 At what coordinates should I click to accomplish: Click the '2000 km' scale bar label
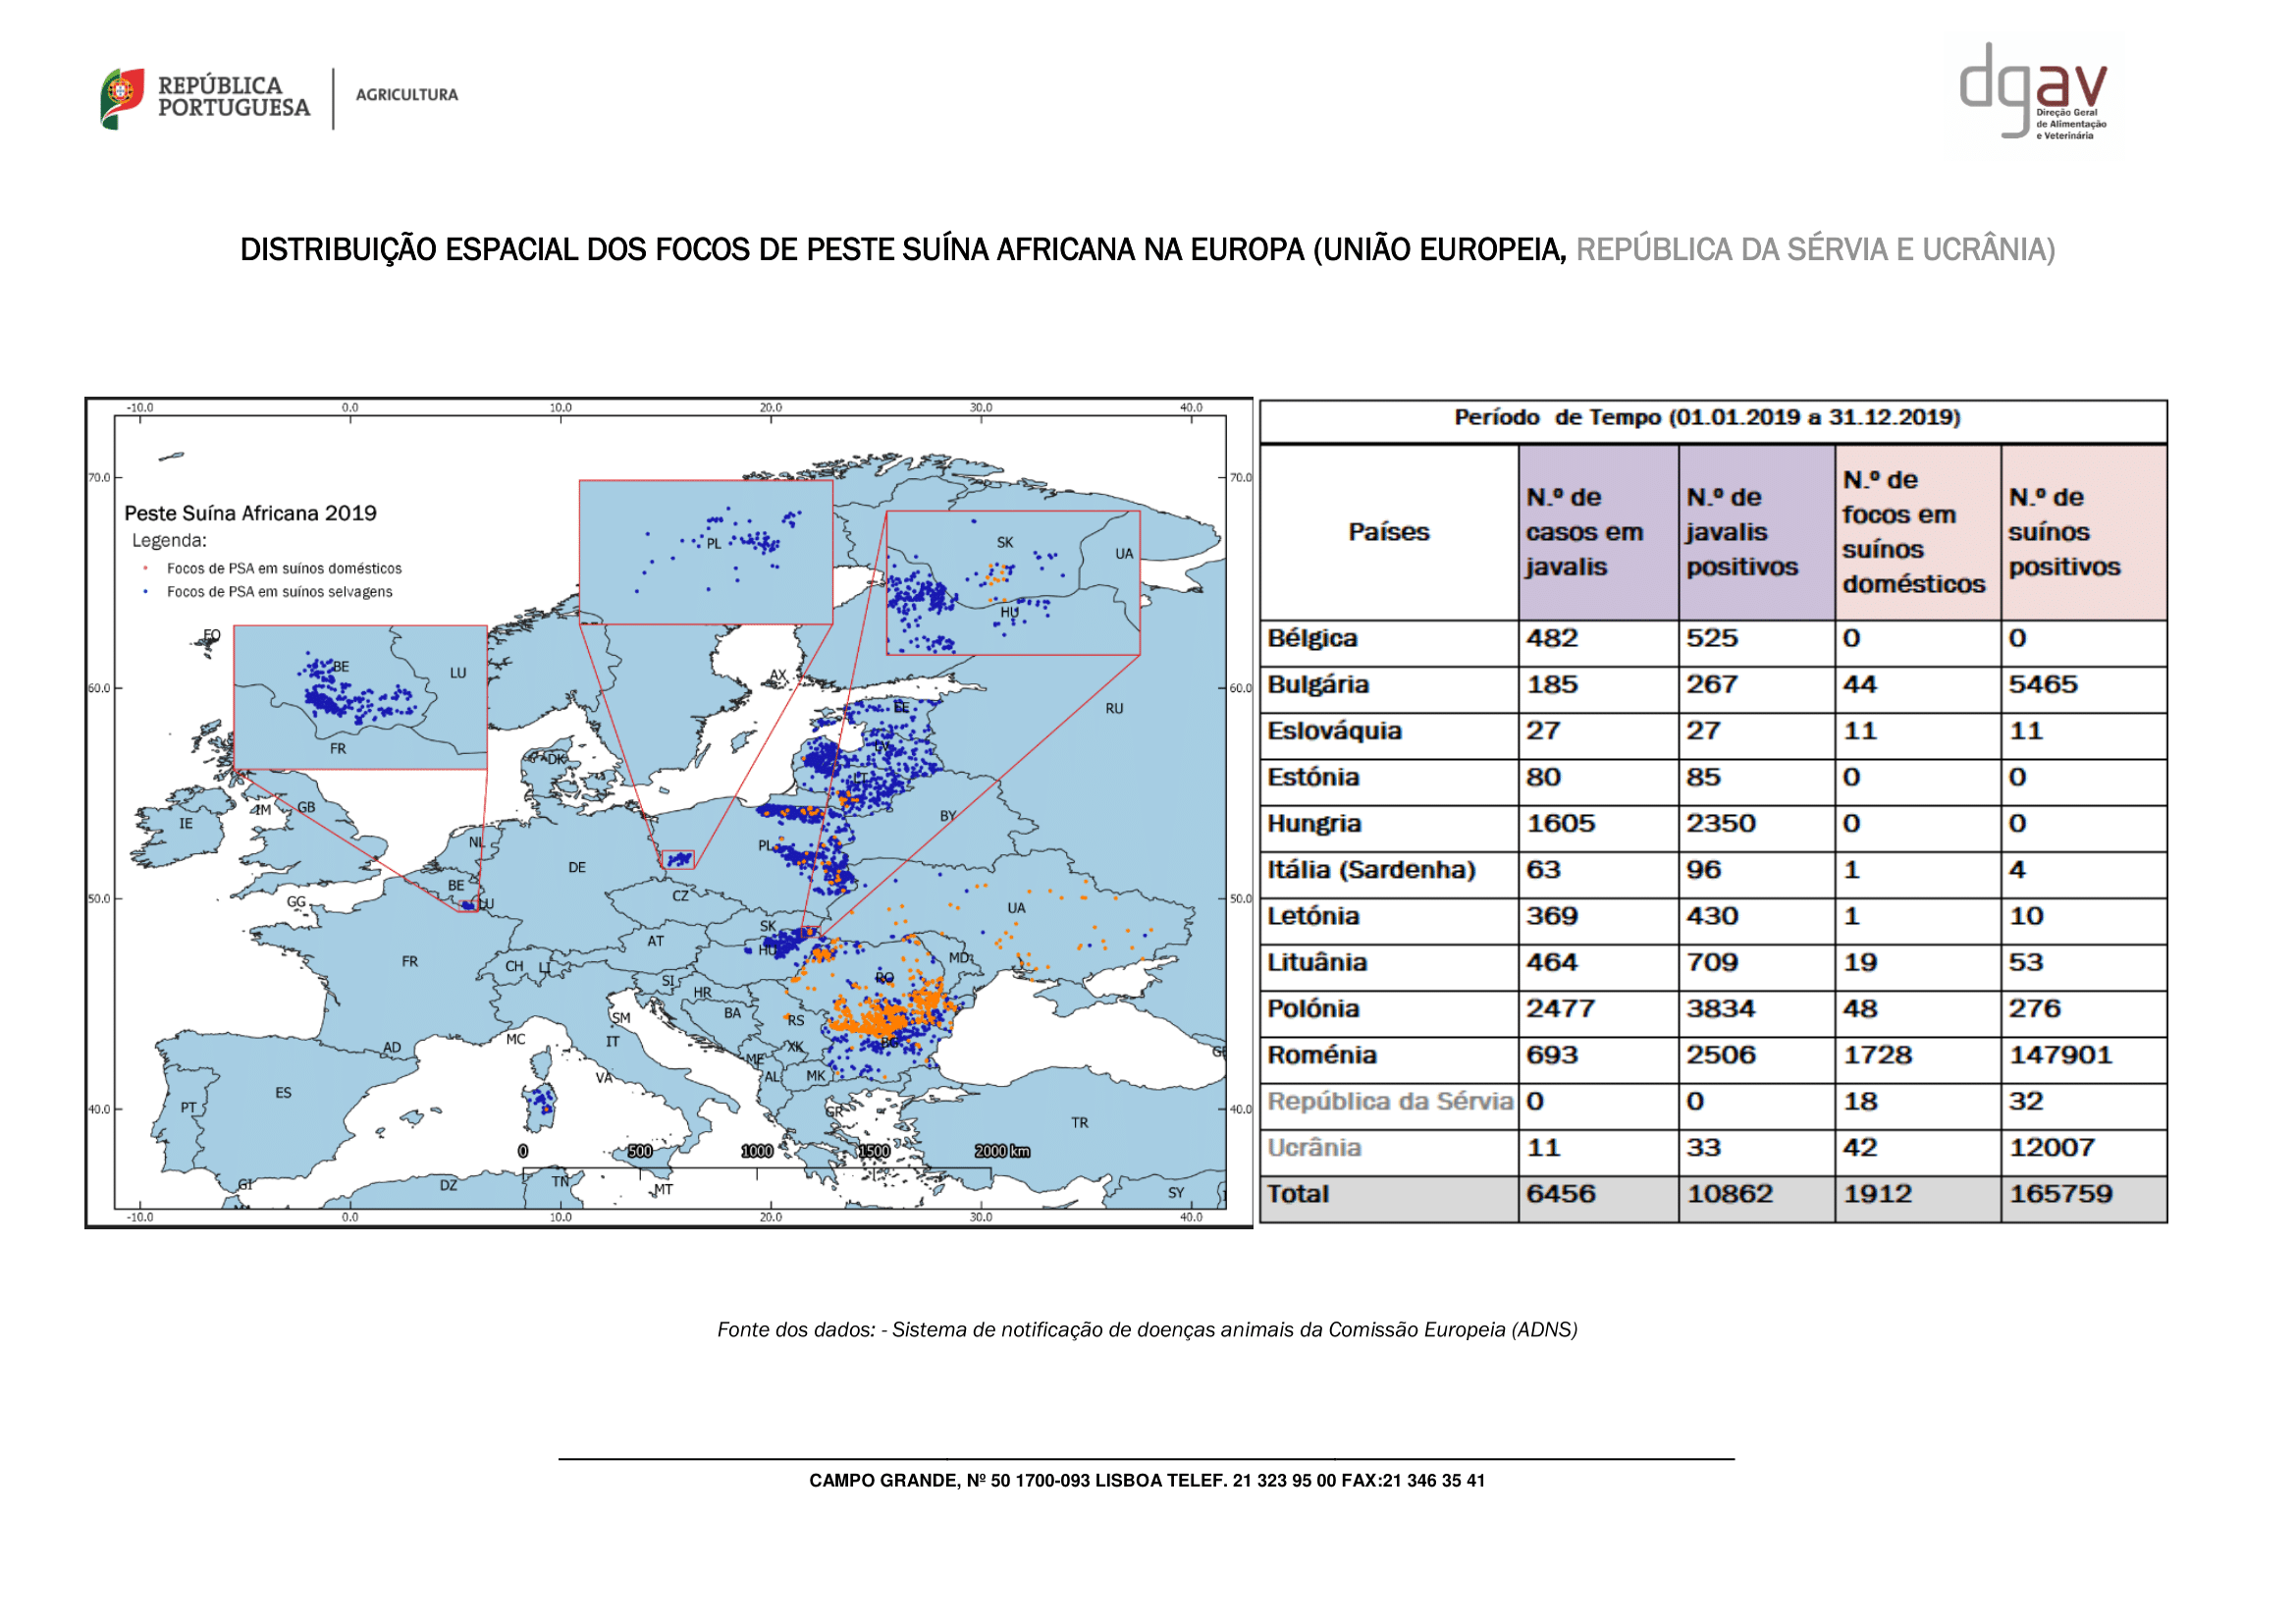point(1002,1151)
